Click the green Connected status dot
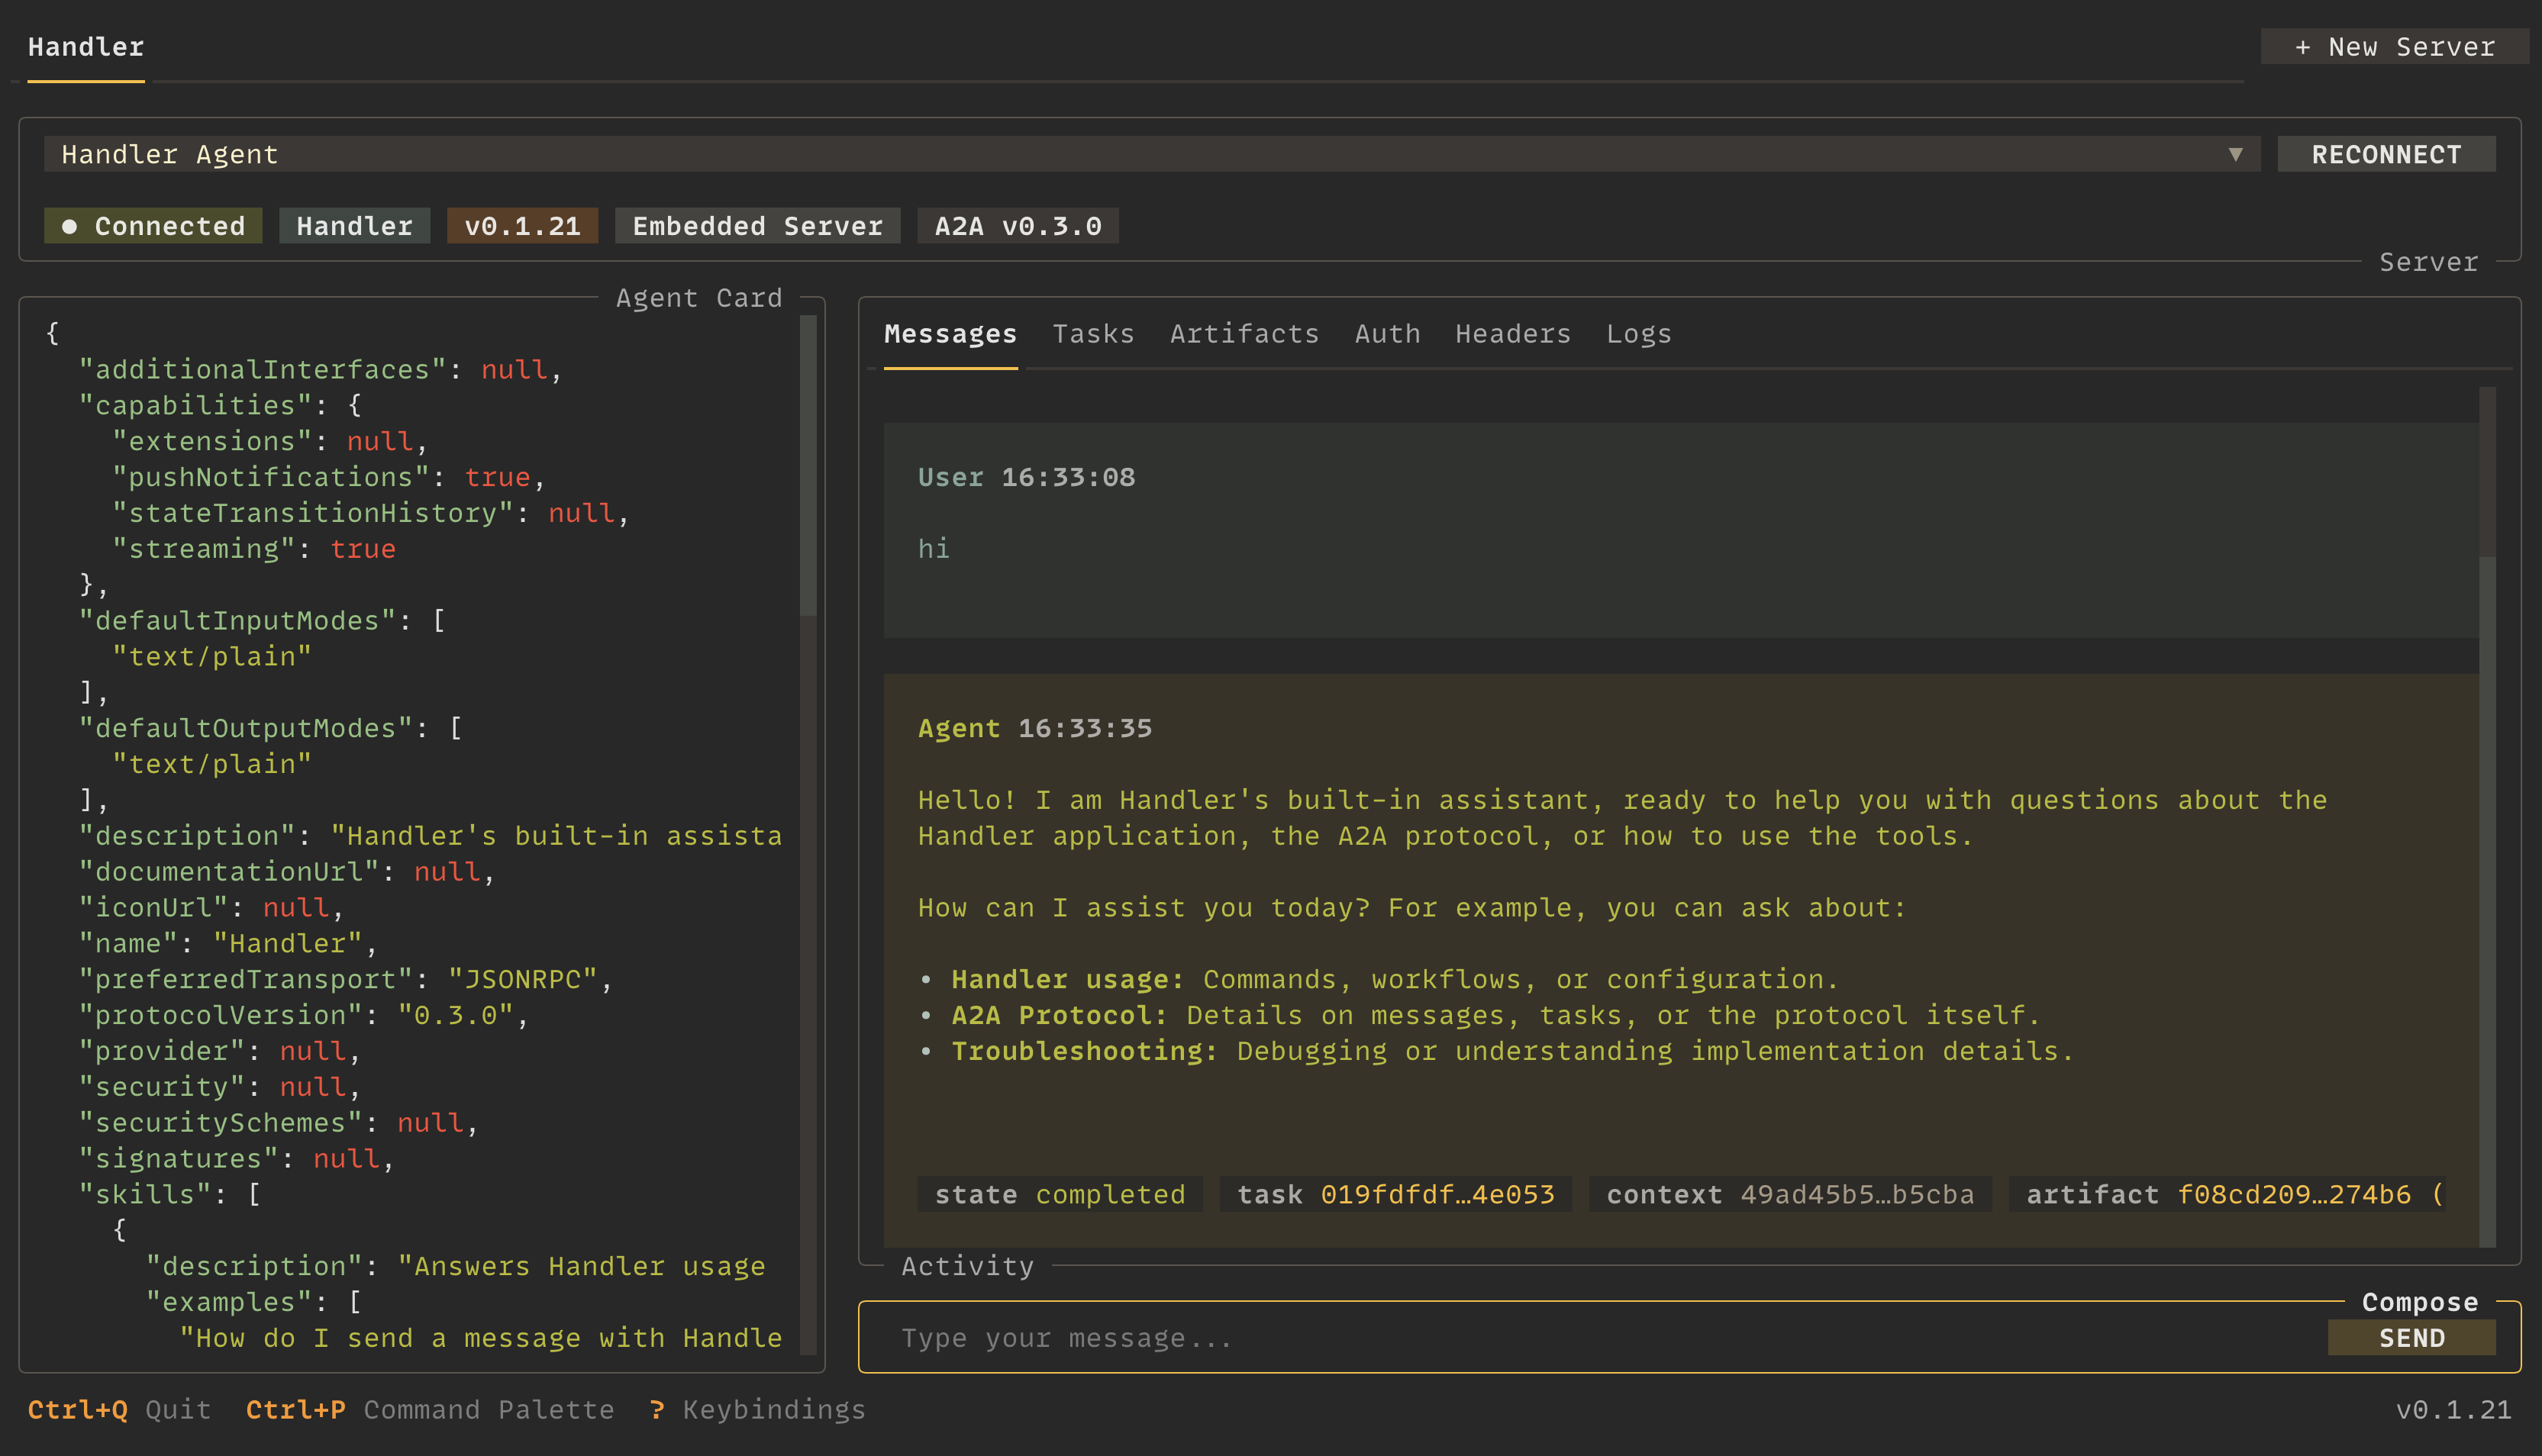 point(69,227)
